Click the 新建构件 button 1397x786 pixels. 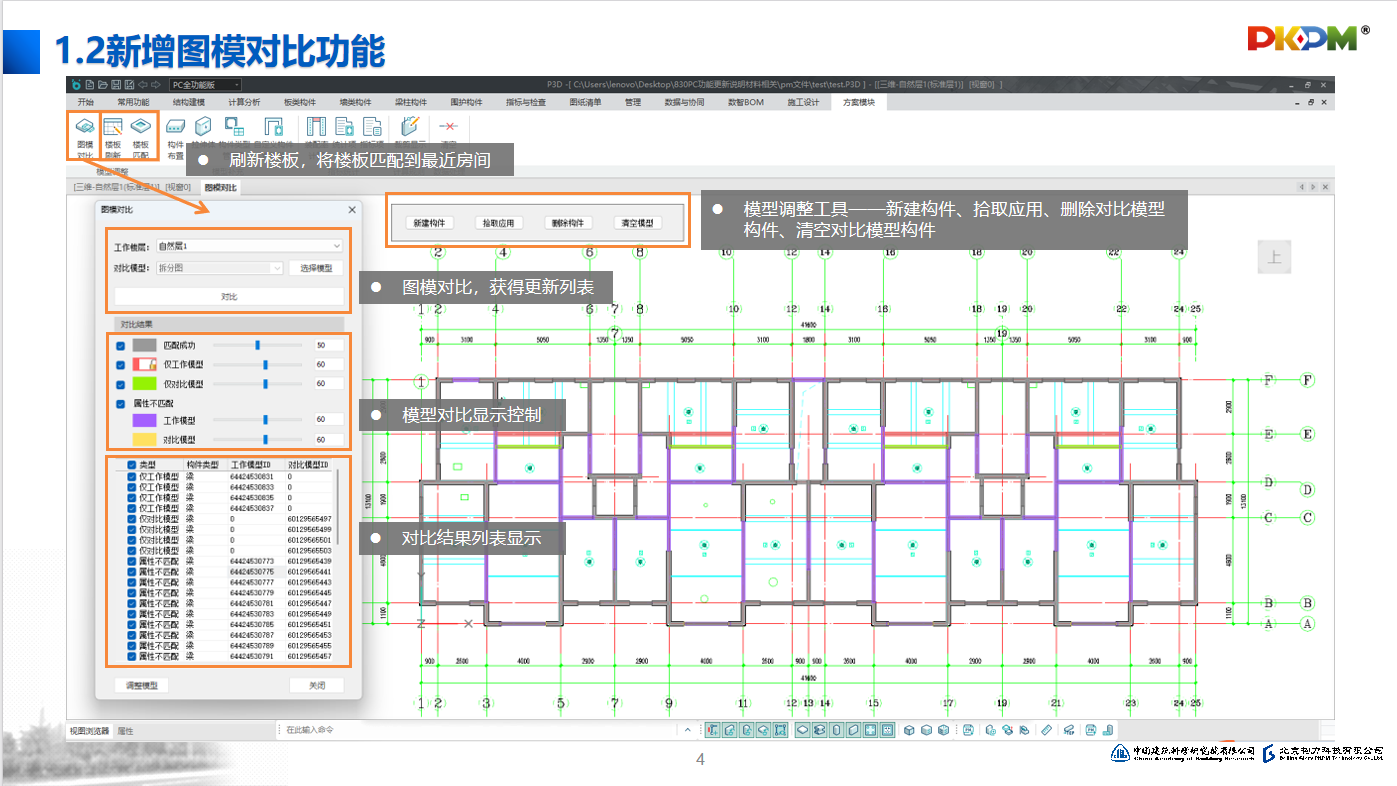[x=429, y=223]
